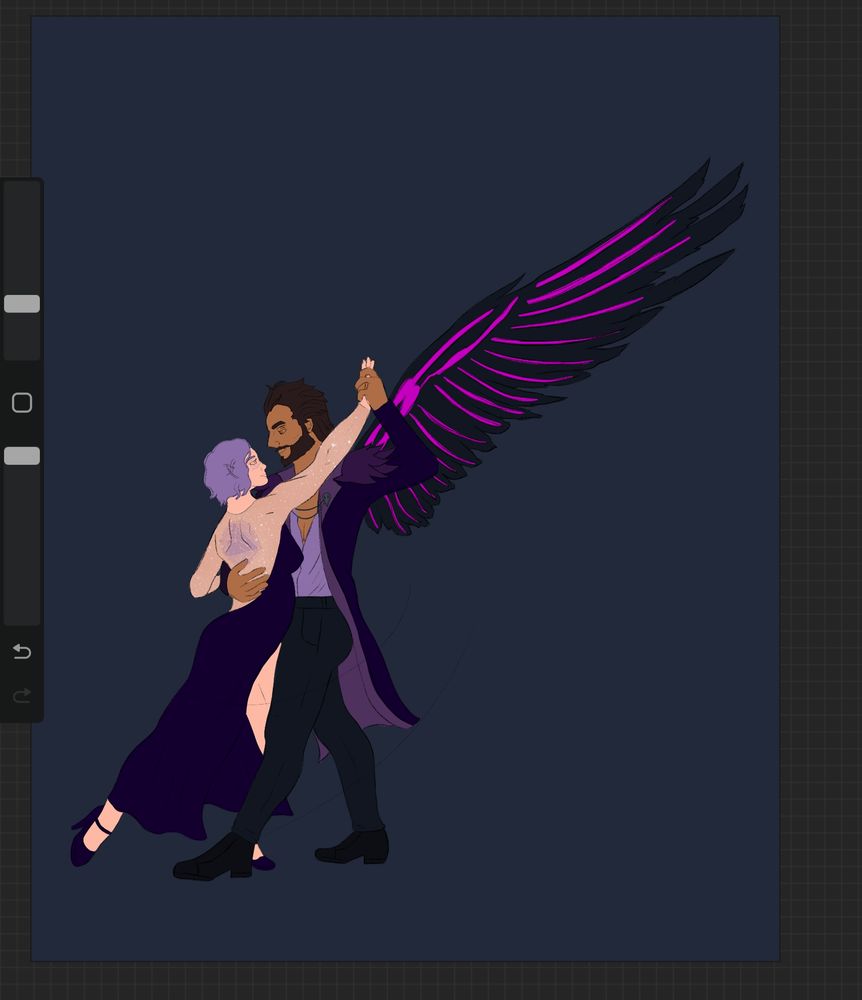Tap the undo arrow in the sidebar
Viewport: 862px width, 1000px height.
pyautogui.click(x=22, y=651)
